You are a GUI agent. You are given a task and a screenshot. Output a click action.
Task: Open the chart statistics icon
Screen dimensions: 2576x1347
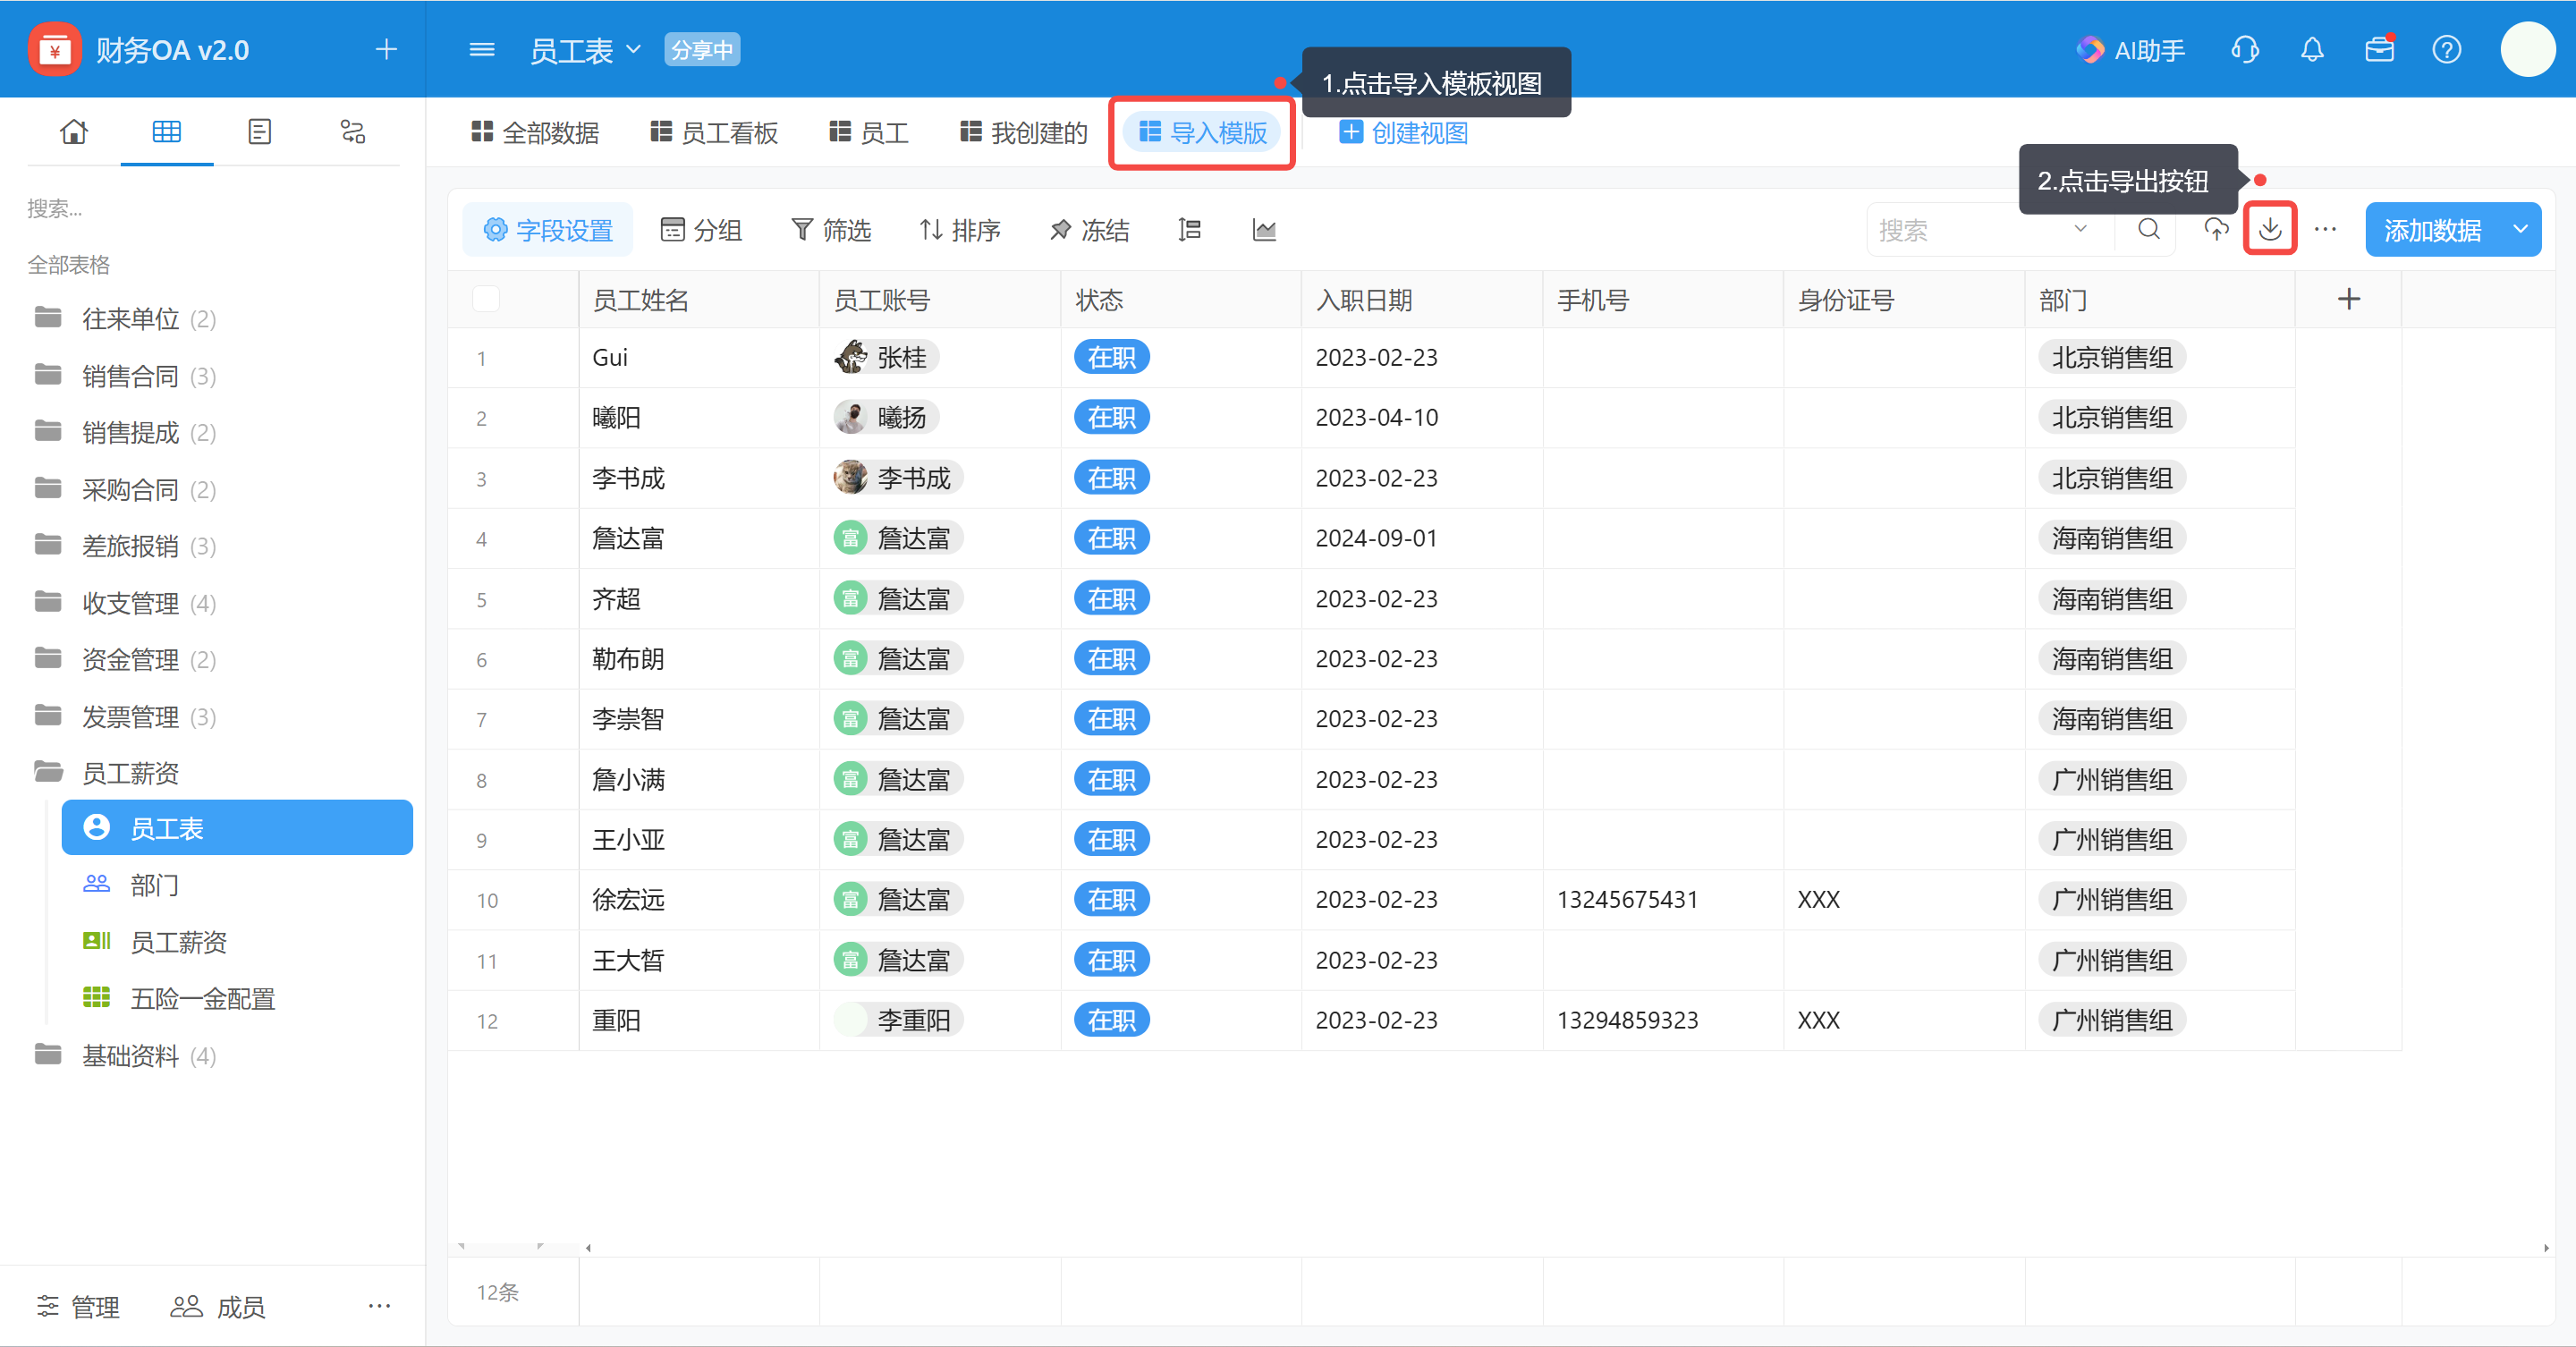tap(1264, 230)
